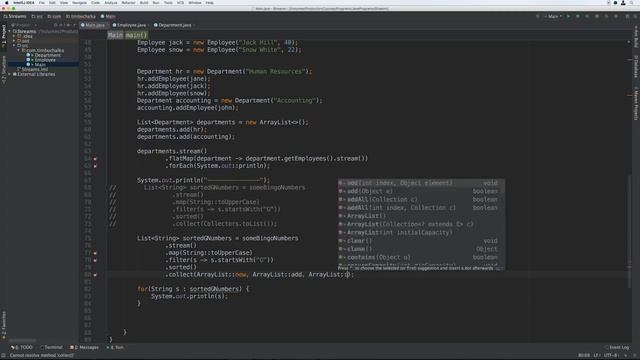Expand the out folder in project tree
Image resolution: width=640 pixels, height=360 pixels.
[x=14, y=41]
